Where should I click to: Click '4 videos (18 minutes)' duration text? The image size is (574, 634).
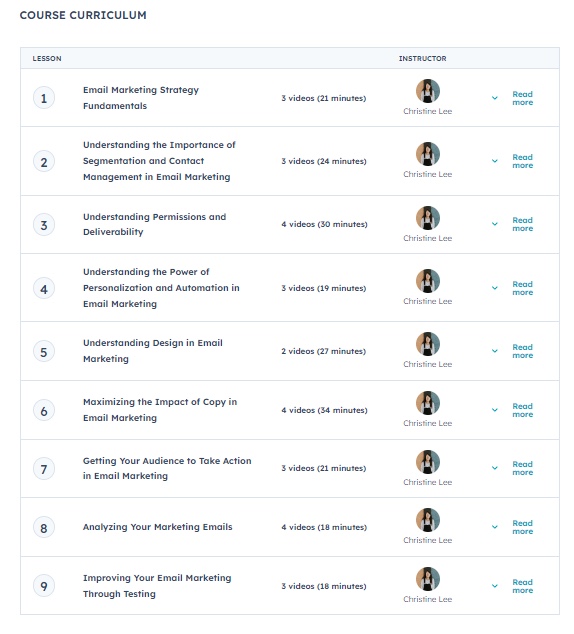click(324, 527)
